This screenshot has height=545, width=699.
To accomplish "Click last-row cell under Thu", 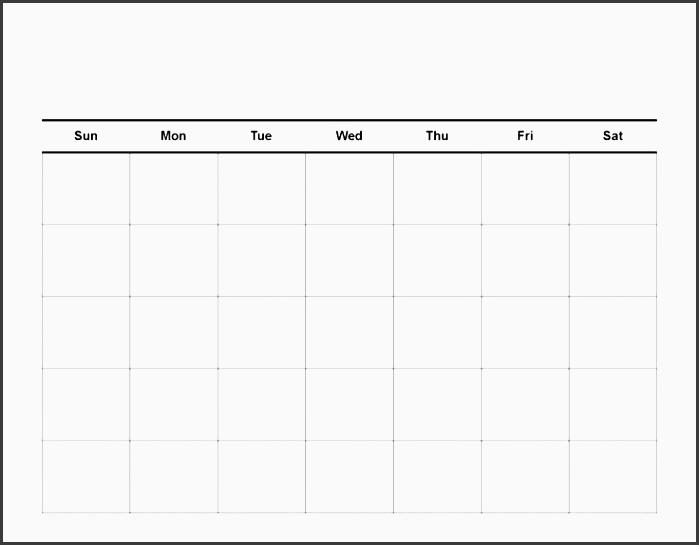I will pyautogui.click(x=437, y=476).
